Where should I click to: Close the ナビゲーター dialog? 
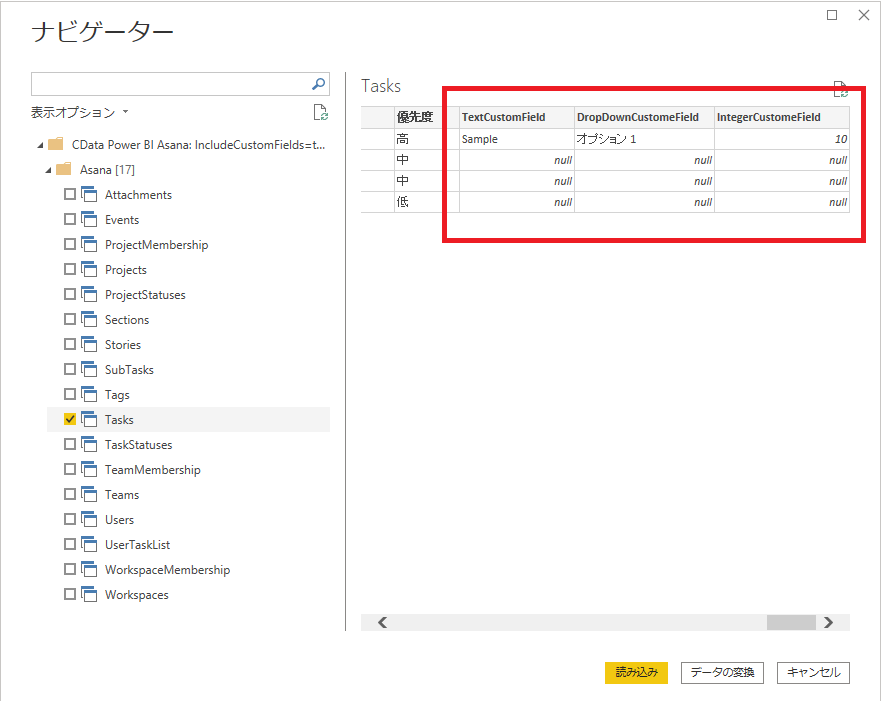tap(864, 15)
